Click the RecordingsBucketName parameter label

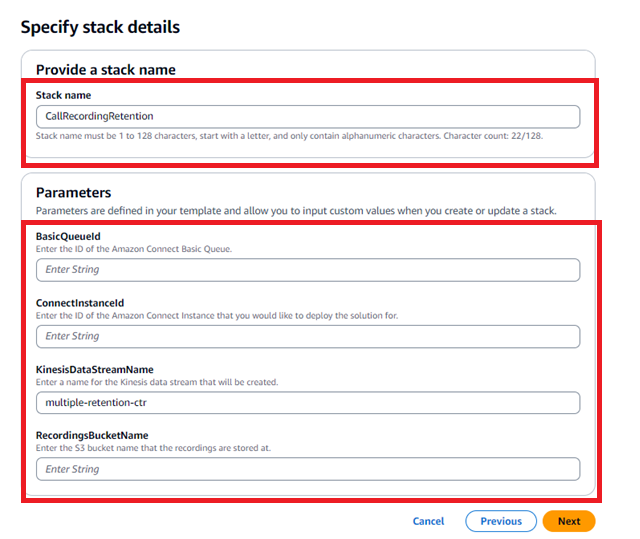click(x=90, y=435)
